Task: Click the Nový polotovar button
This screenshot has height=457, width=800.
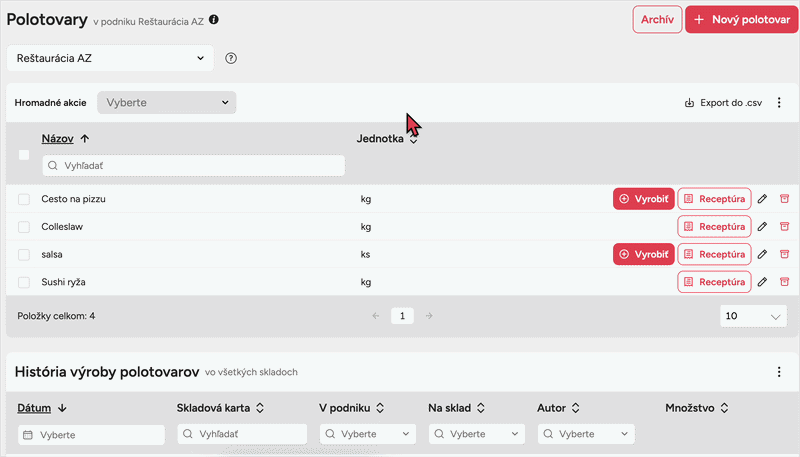Action: pyautogui.click(x=741, y=19)
